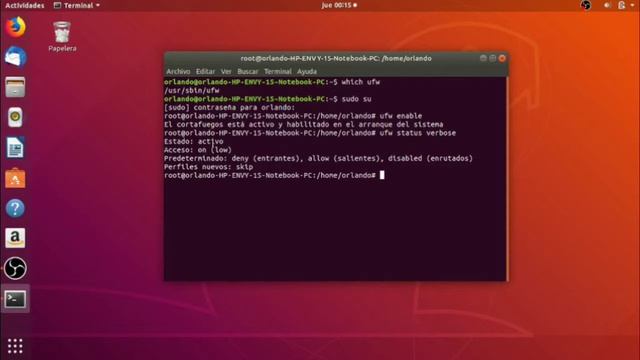This screenshot has width=640, height=360.
Task: Click the terminal cursor at last prompt
Action: (x=382, y=175)
